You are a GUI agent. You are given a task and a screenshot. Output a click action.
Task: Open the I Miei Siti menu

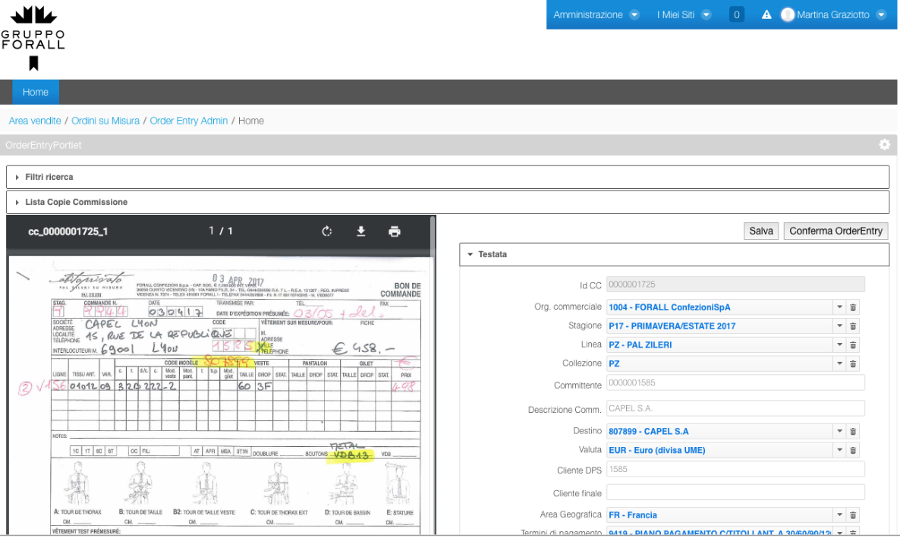[684, 15]
